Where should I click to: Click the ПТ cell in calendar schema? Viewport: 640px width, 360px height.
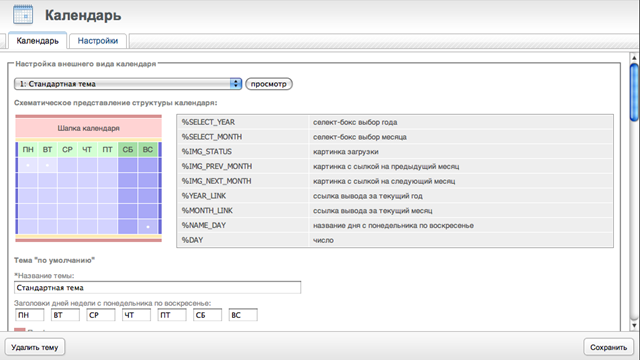click(107, 149)
